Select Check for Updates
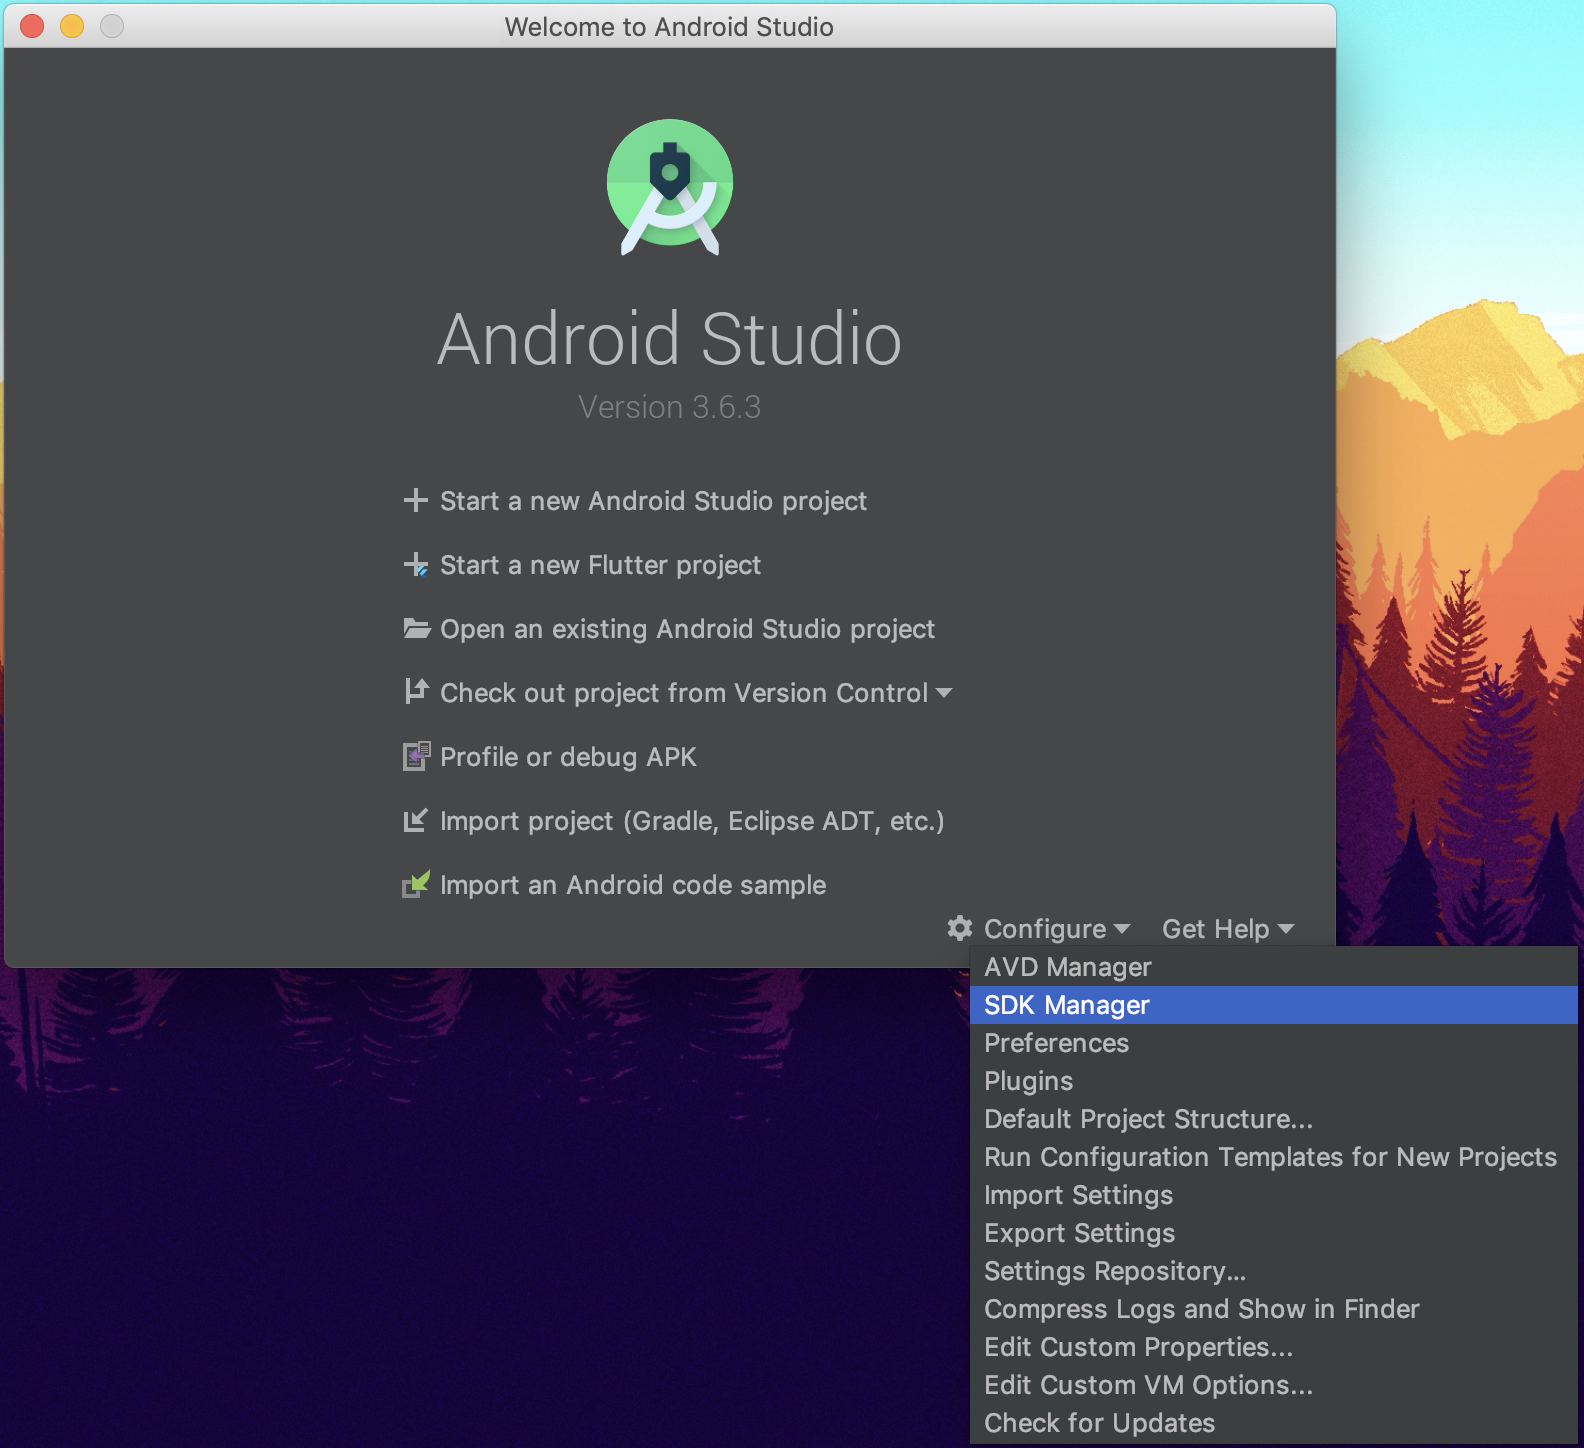Image resolution: width=1584 pixels, height=1448 pixels. click(x=1274, y=1423)
